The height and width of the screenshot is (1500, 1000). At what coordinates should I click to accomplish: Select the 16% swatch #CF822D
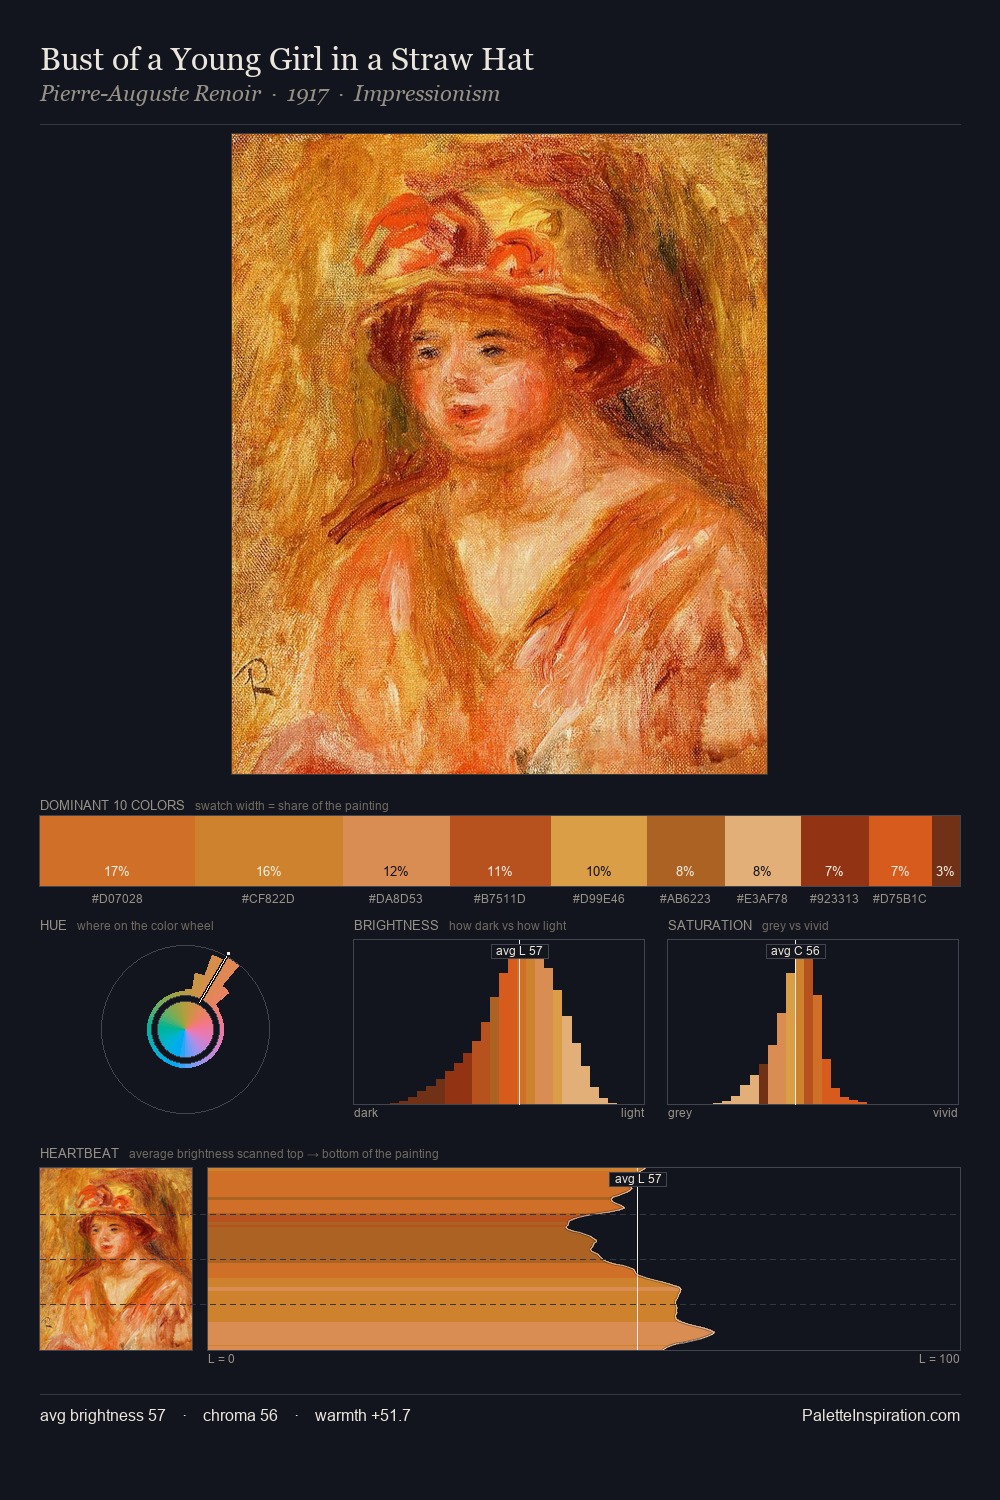[269, 851]
